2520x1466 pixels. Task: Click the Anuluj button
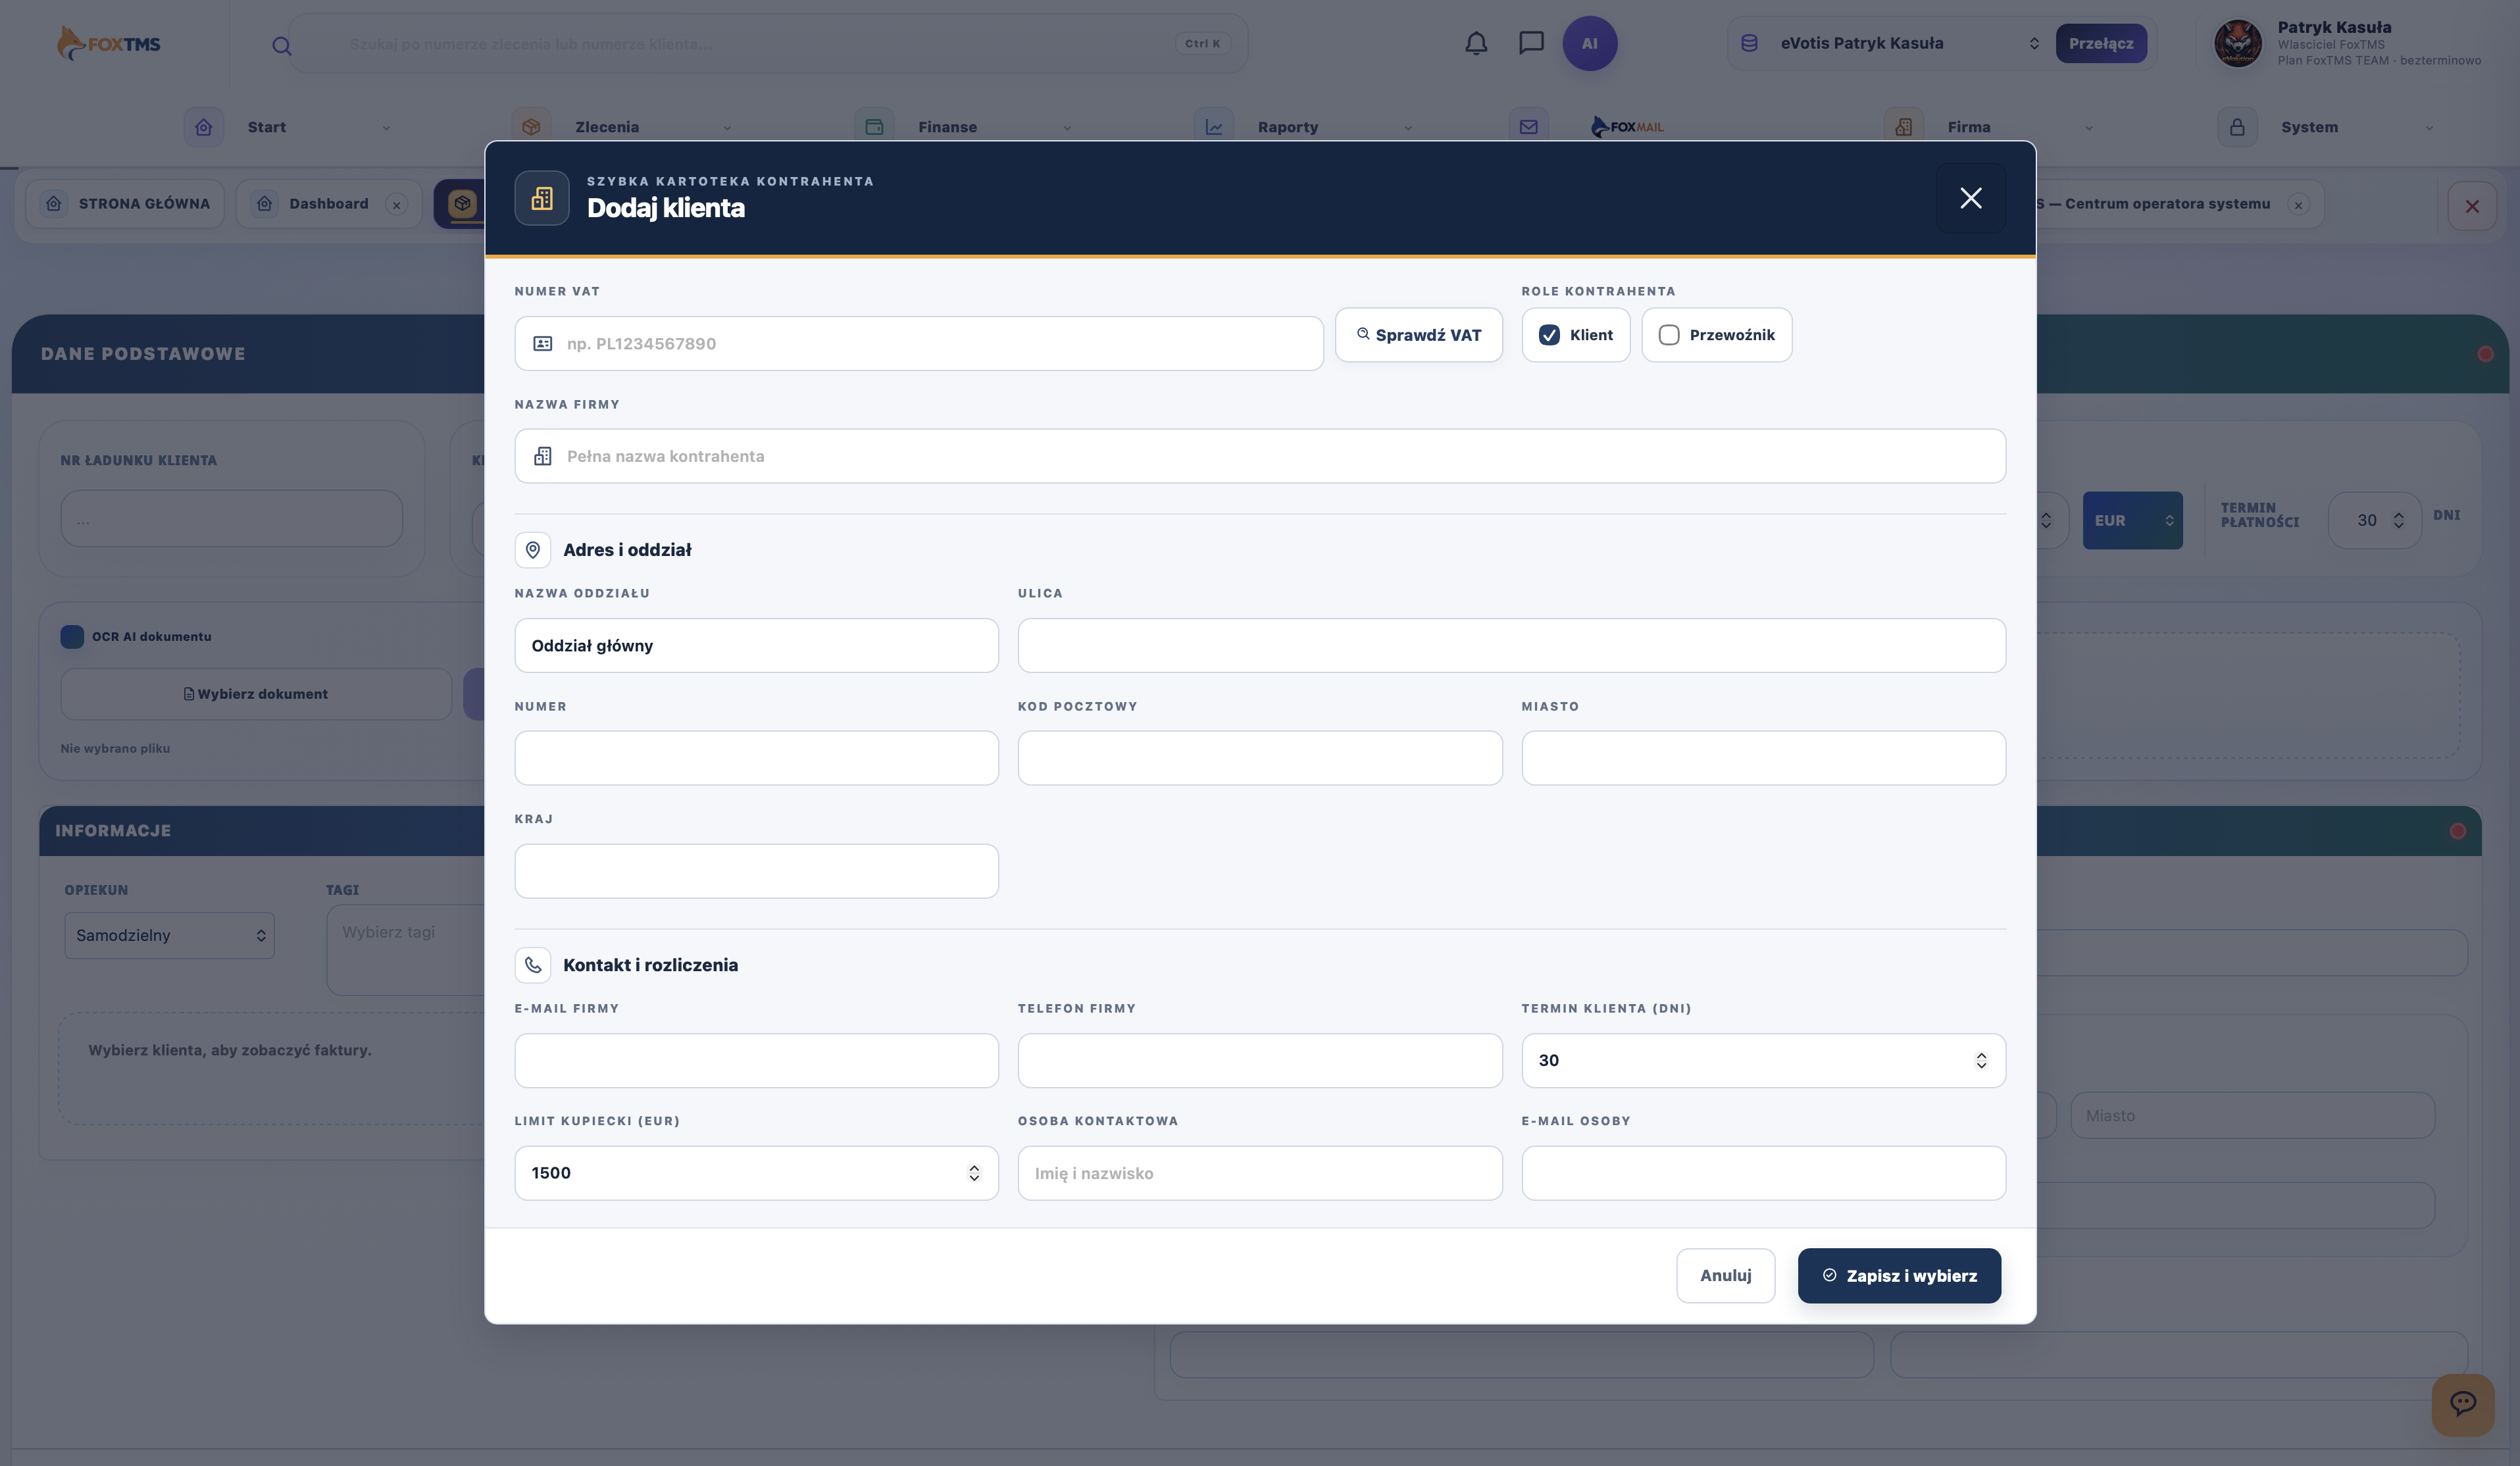click(1725, 1276)
